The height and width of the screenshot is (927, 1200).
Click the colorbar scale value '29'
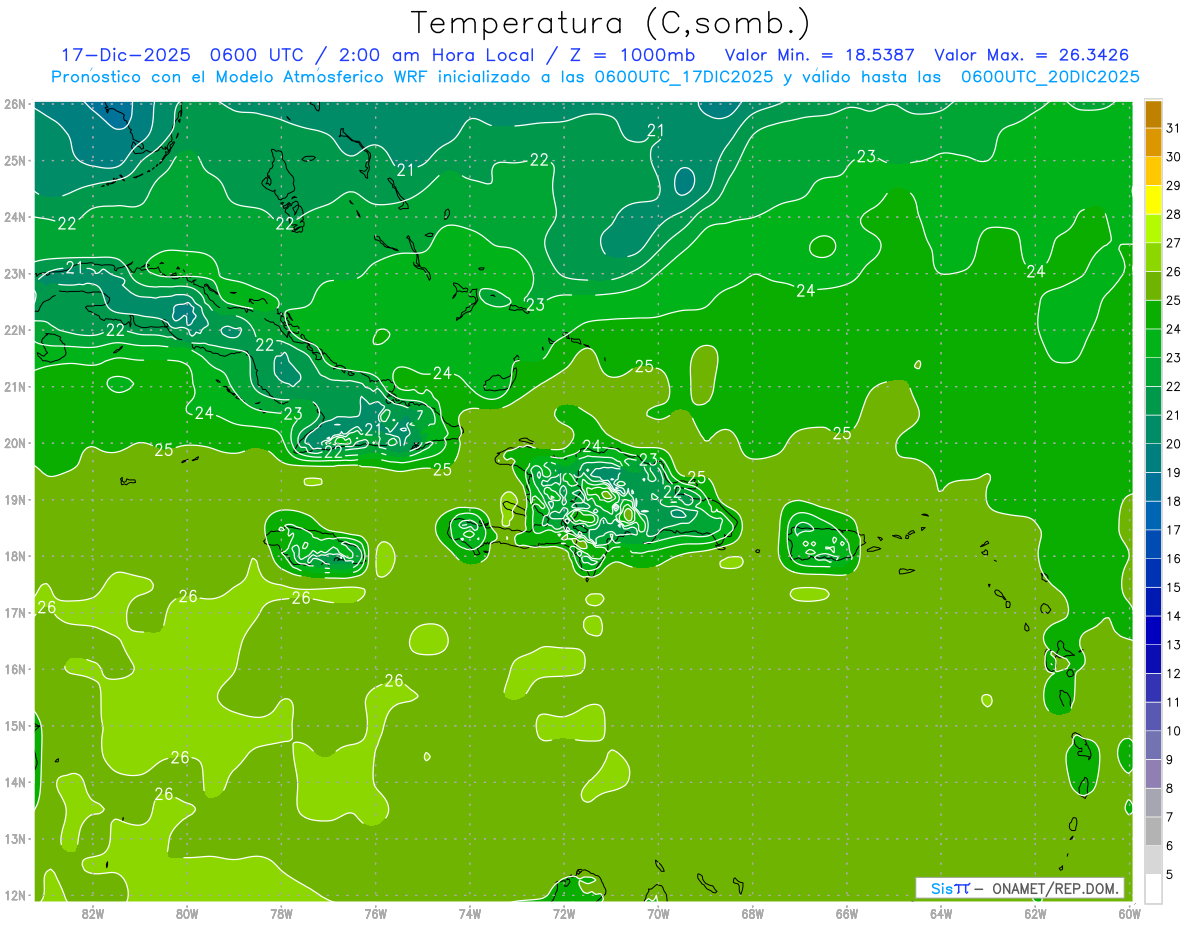1174,185
